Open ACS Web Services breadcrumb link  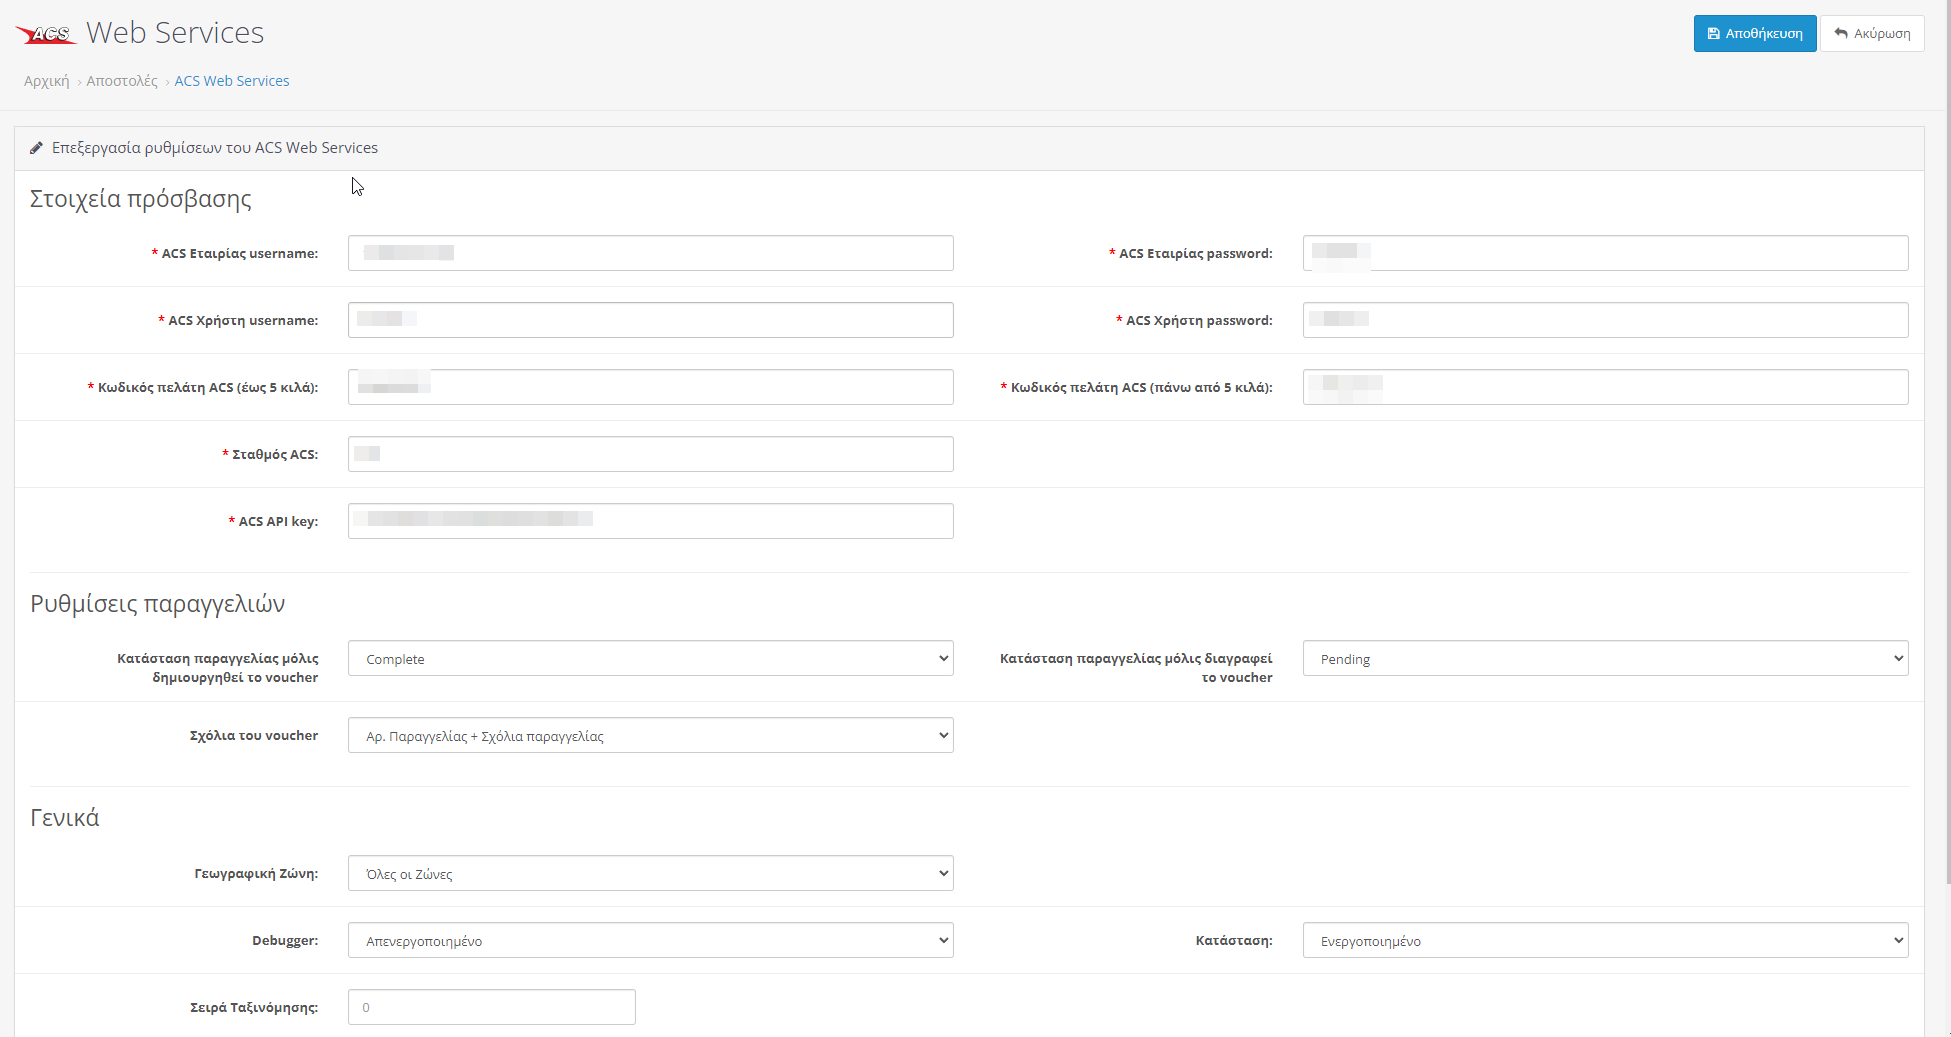[x=232, y=81]
